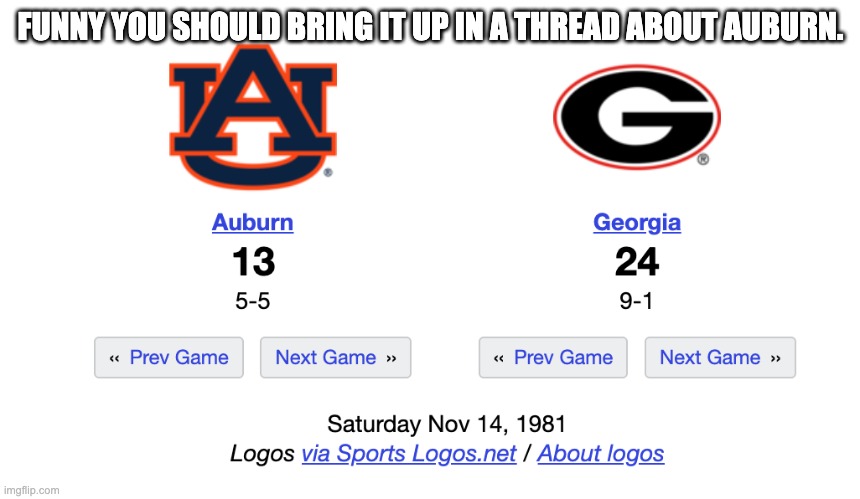Click the registered mark beside Georgia logo

703,159
